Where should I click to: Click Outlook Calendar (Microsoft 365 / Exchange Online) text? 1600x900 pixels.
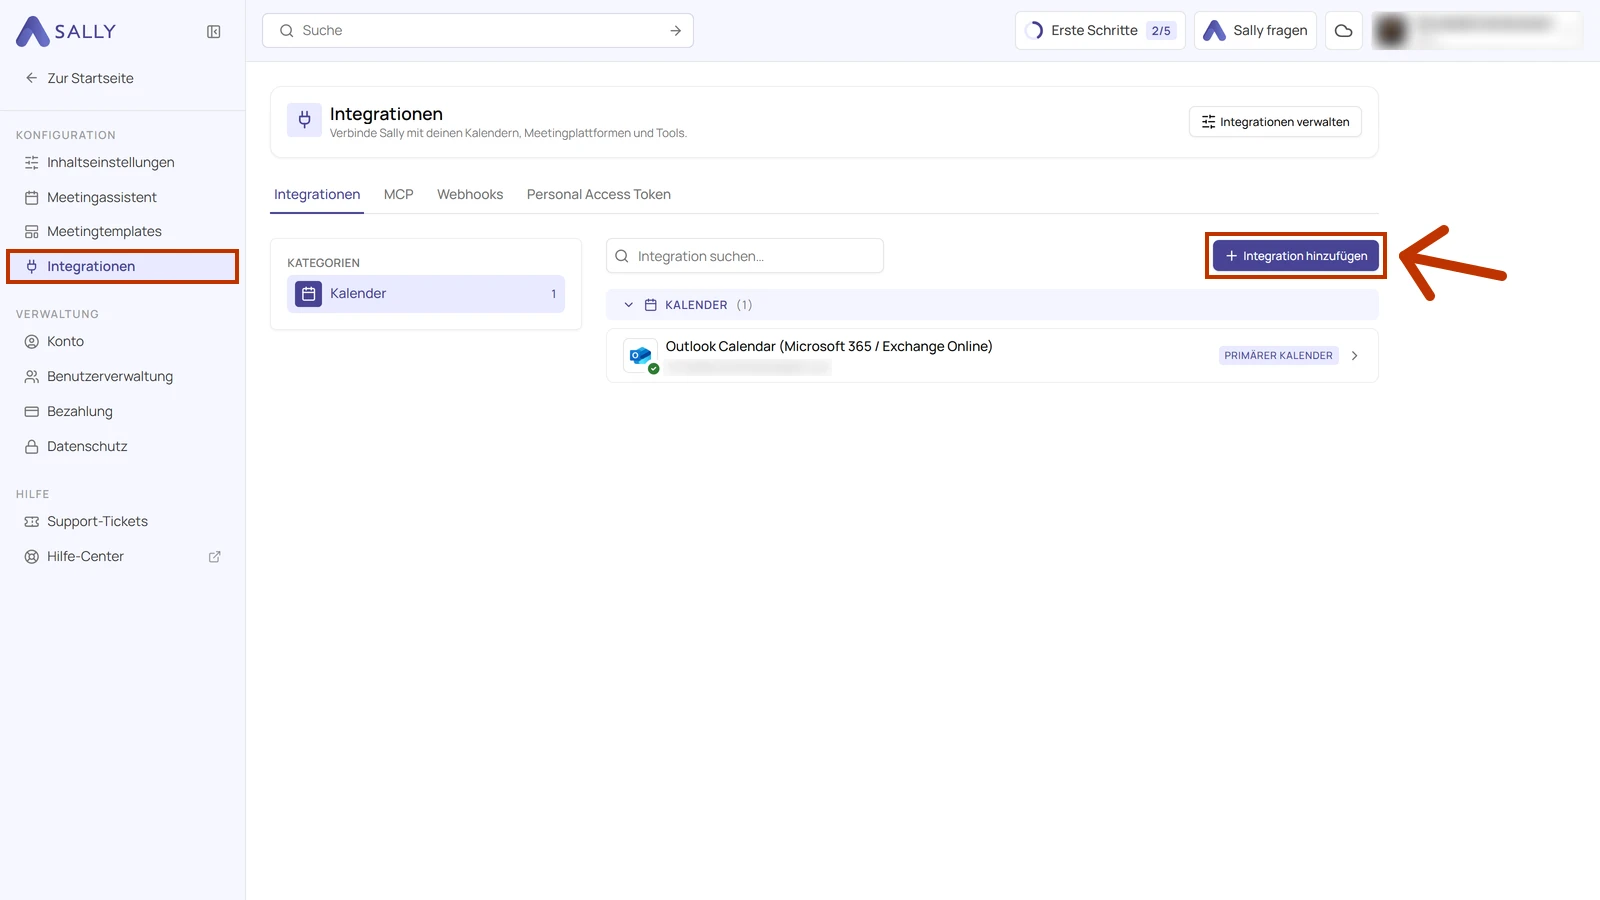point(829,346)
